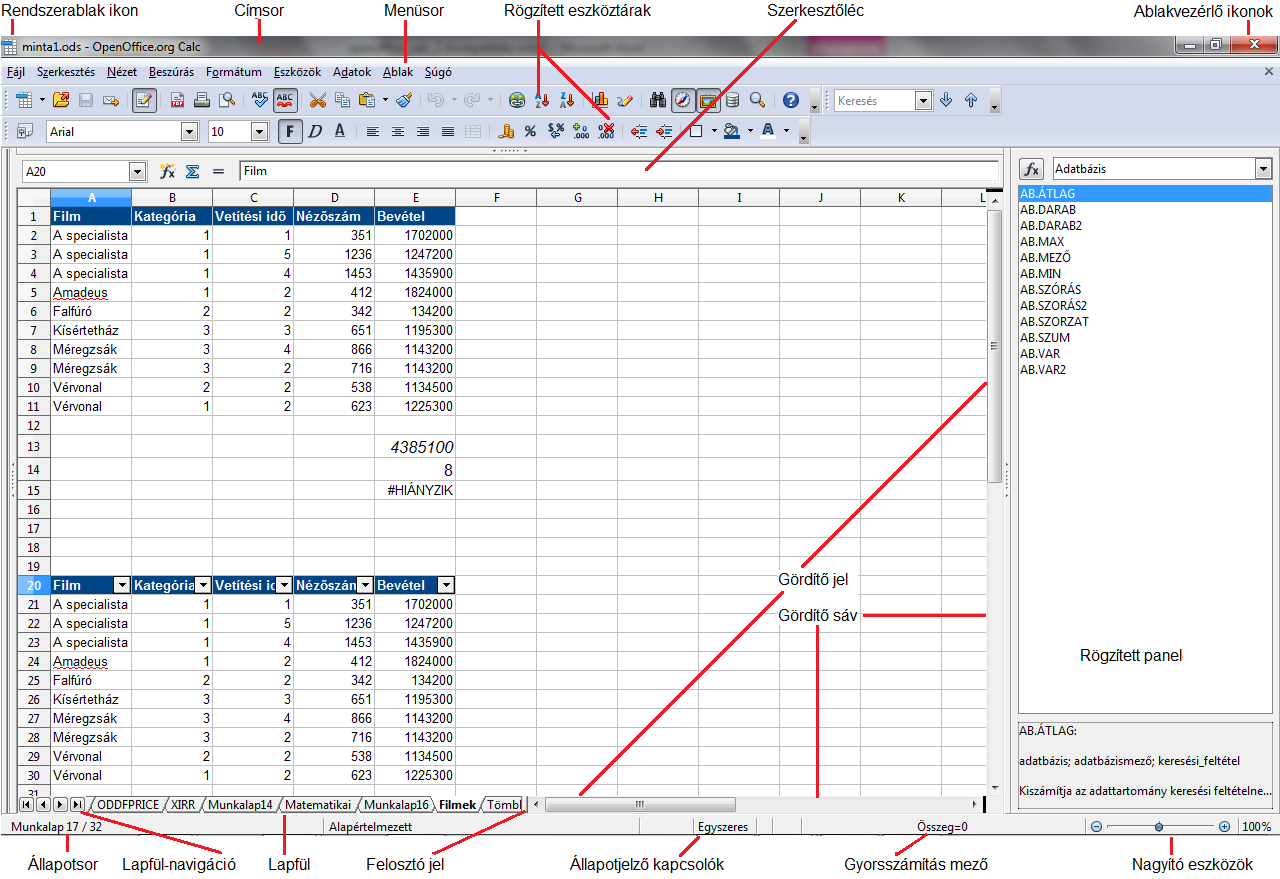
Task: Click the Print printer icon
Action: tap(202, 100)
